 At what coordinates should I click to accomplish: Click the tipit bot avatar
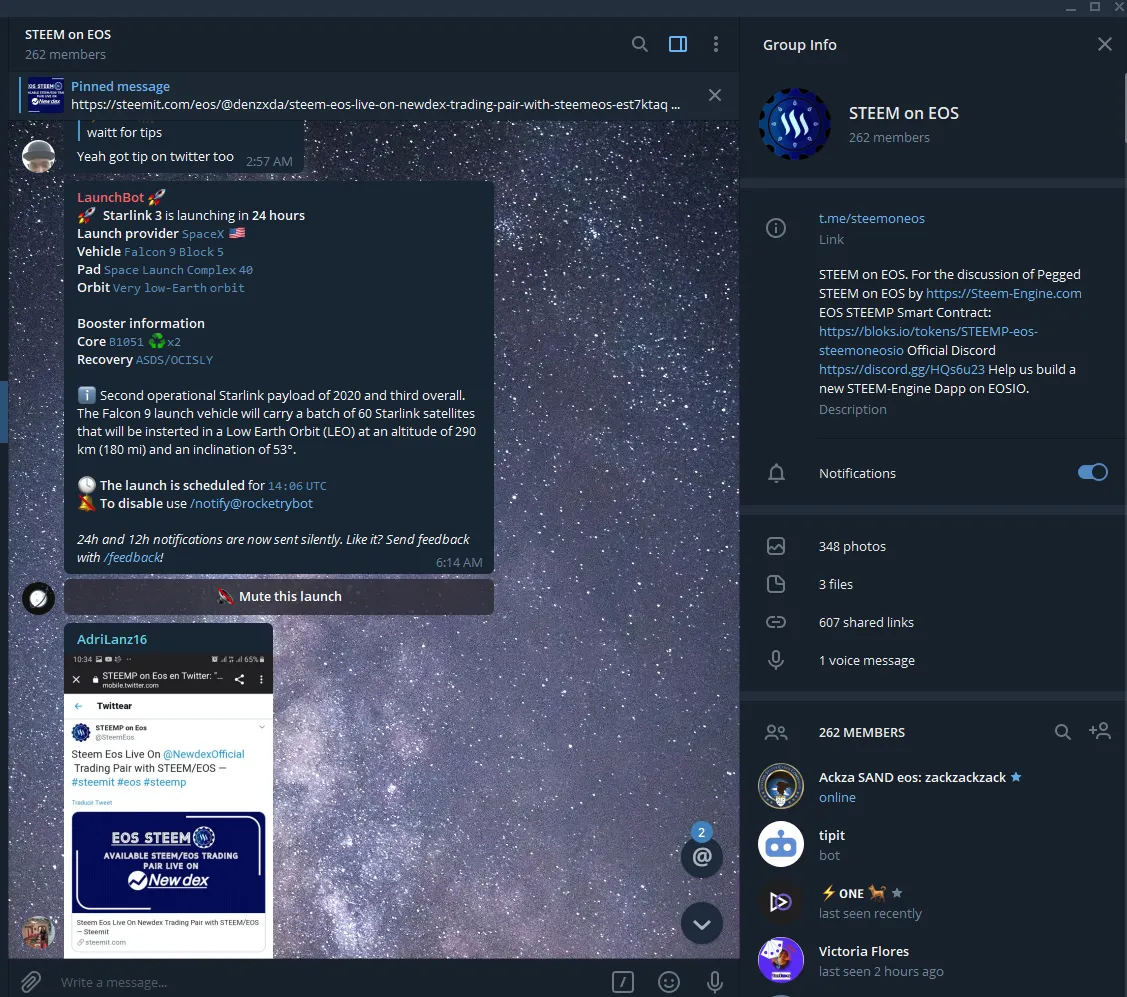(x=781, y=844)
